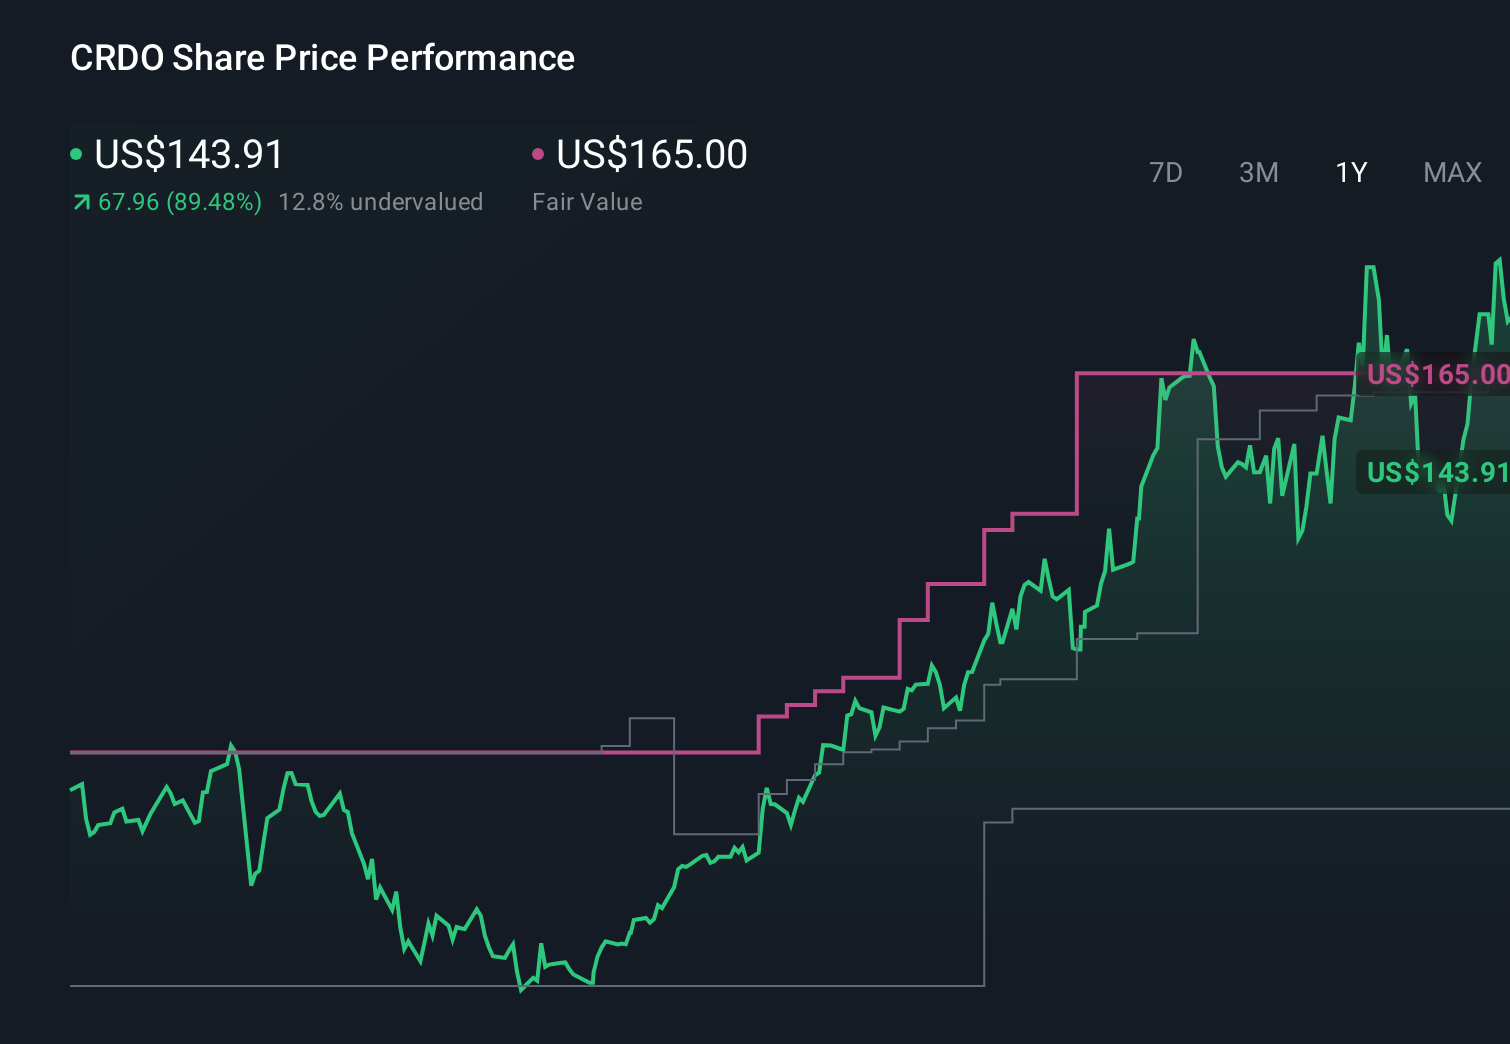Expand the 1Y period selector
Screen dimensions: 1510x1044
point(1350,172)
